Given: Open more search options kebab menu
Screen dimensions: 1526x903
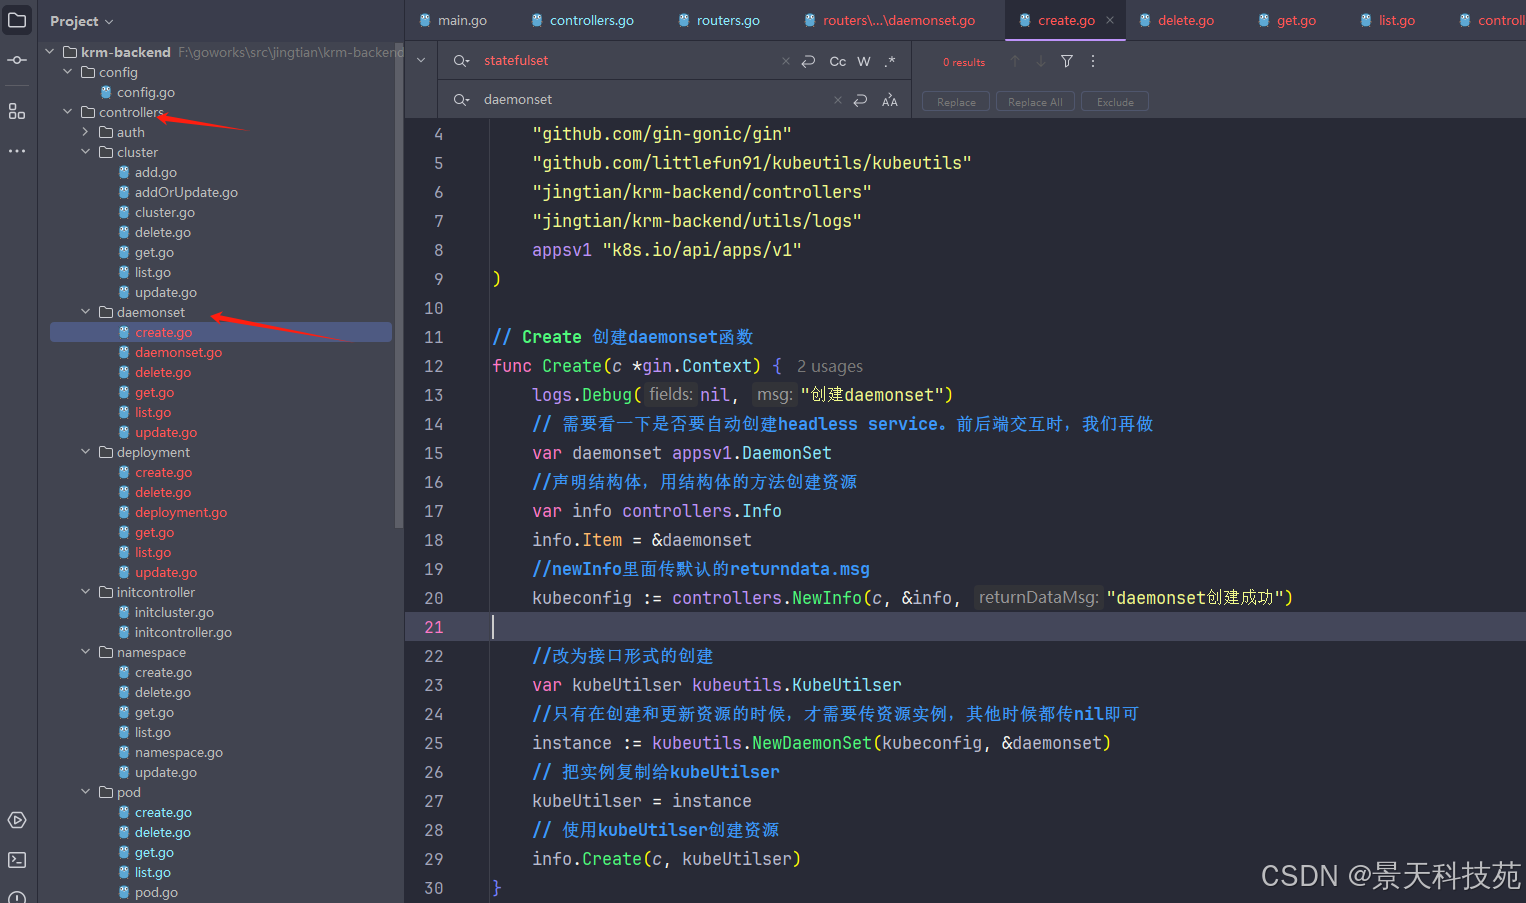Looking at the screenshot, I should coord(1093,61).
